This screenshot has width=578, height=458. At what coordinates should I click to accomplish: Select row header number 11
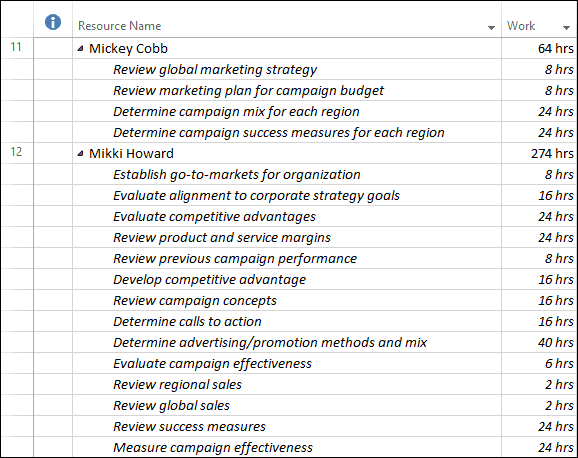(16, 47)
